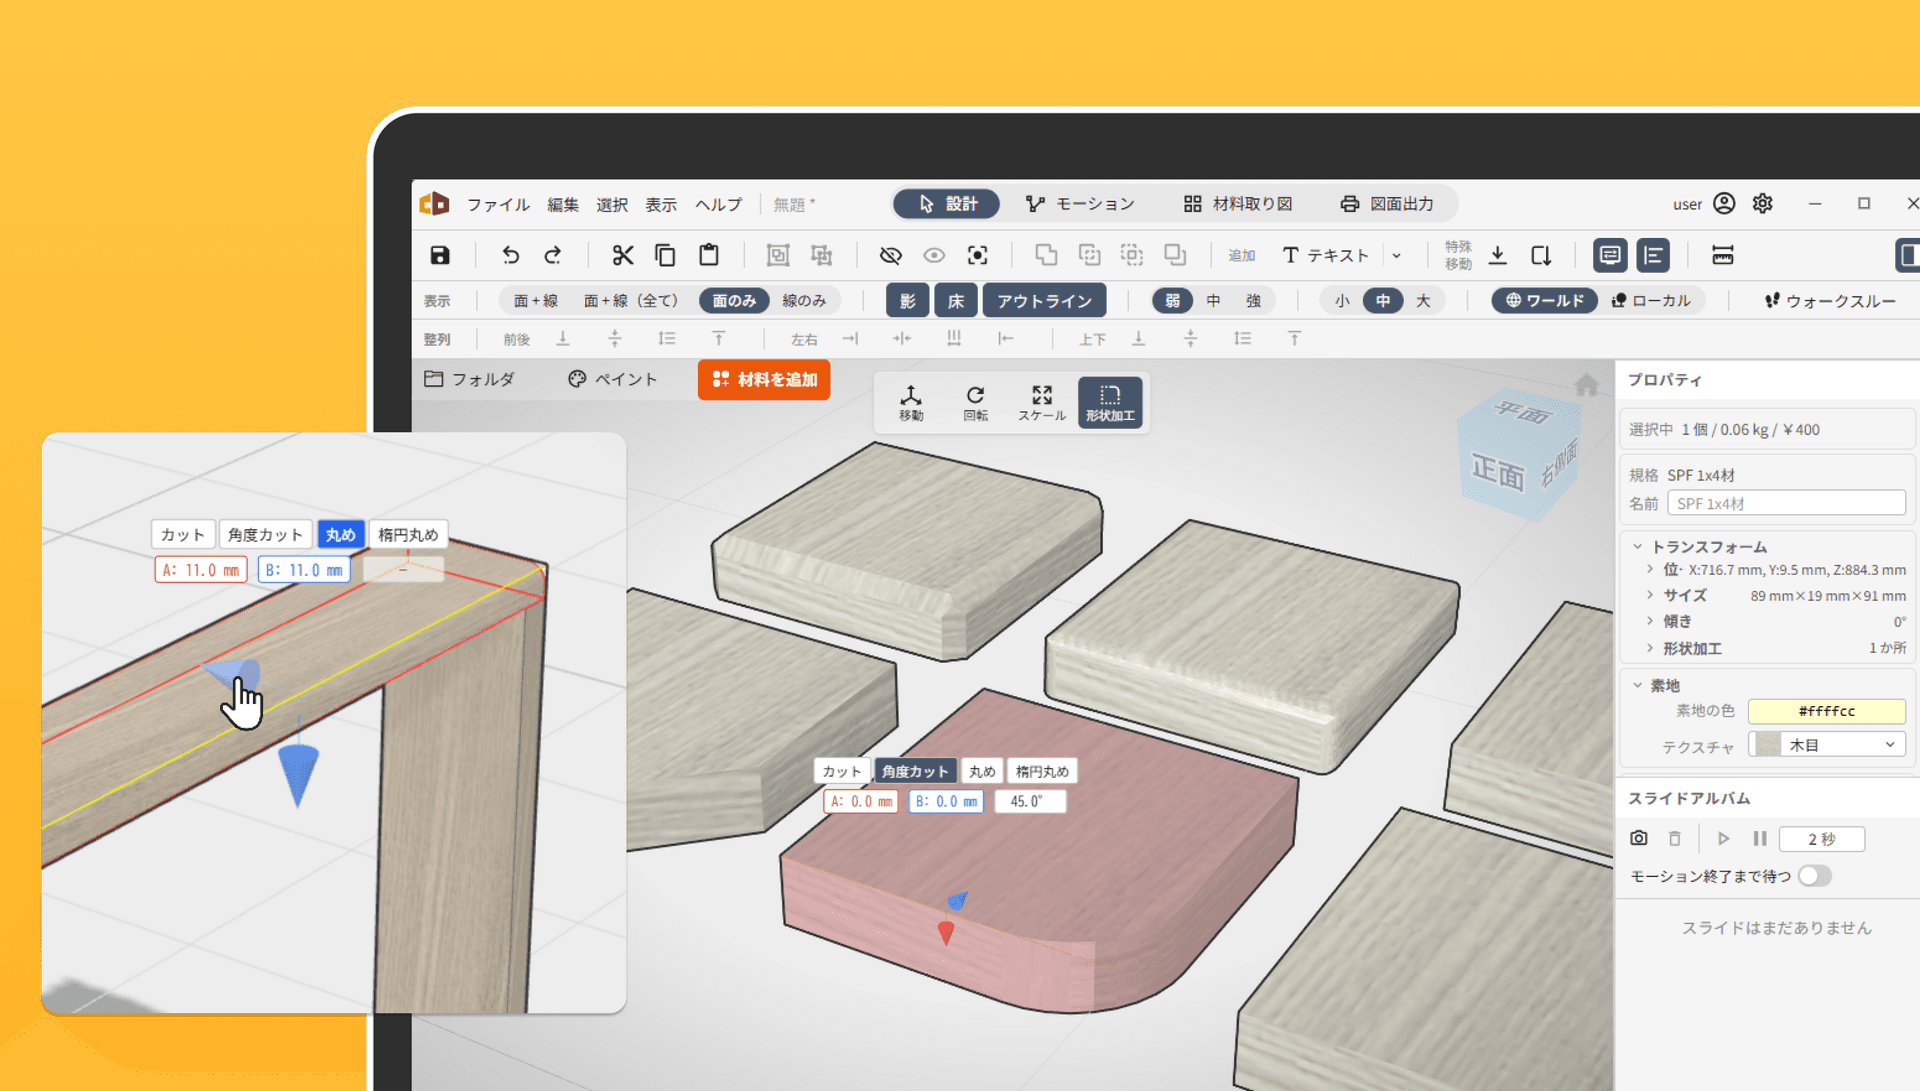Screen dimensions: 1920x1091
Task: Switch coordinate mode to ローカル
Action: click(x=1651, y=300)
